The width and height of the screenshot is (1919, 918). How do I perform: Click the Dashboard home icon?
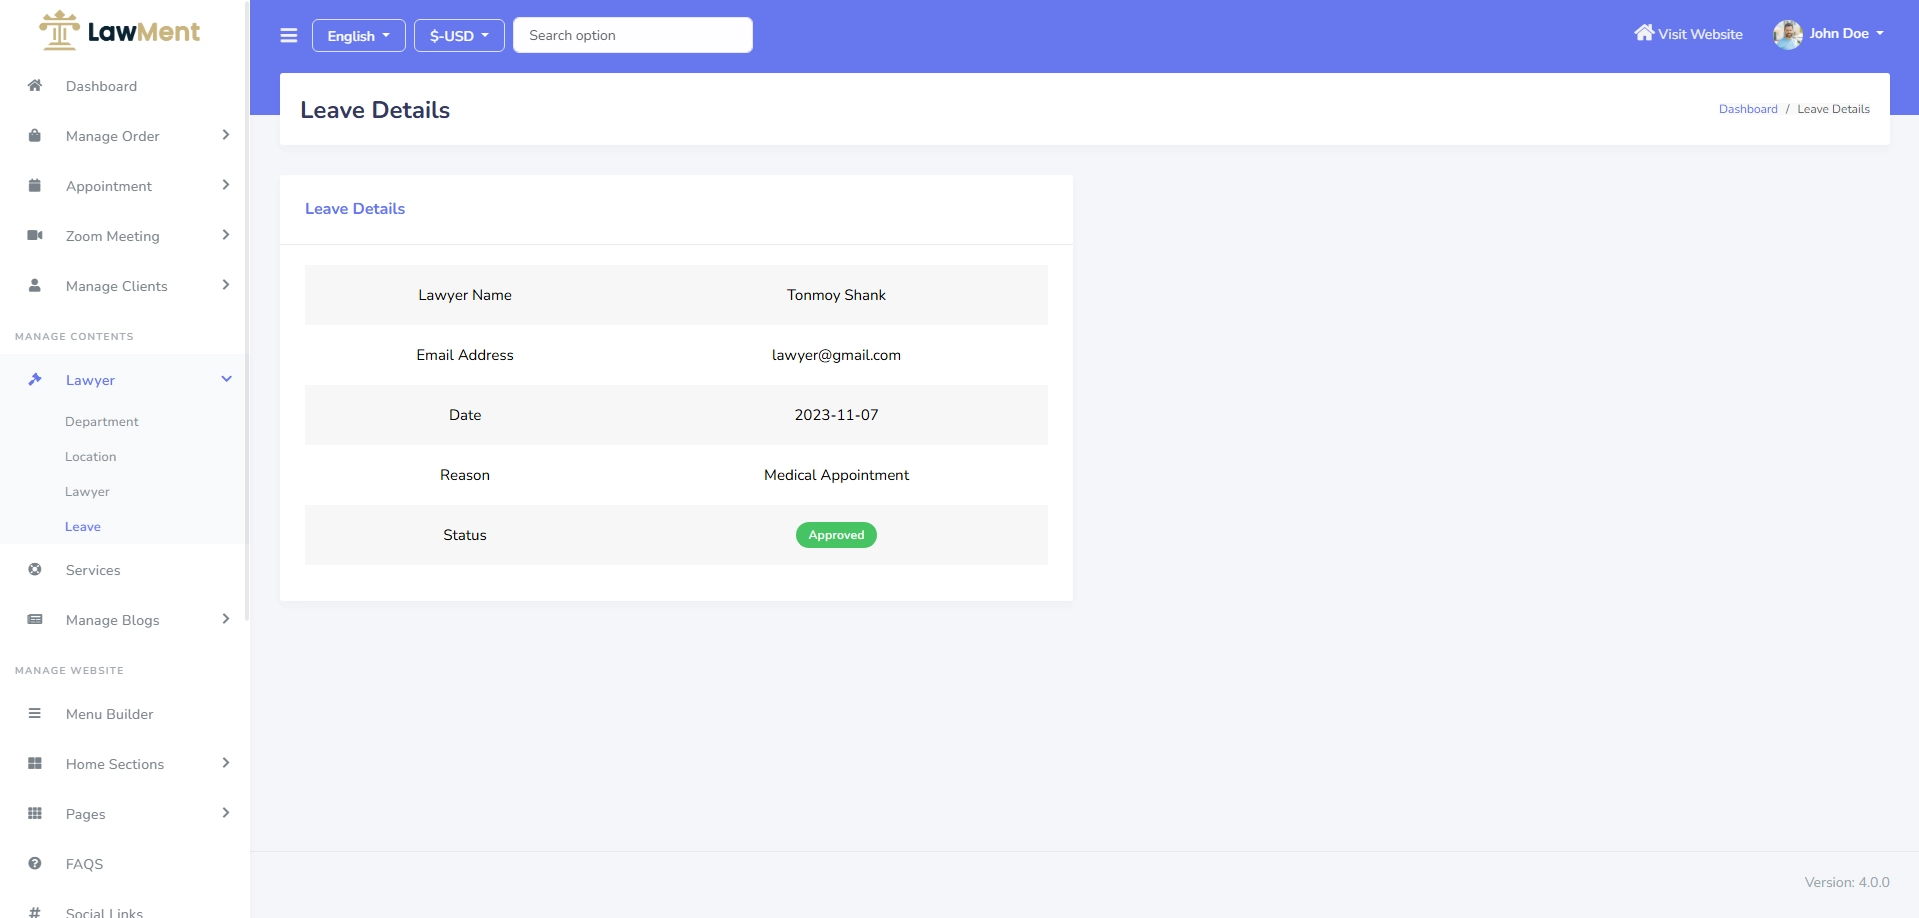[x=35, y=85]
